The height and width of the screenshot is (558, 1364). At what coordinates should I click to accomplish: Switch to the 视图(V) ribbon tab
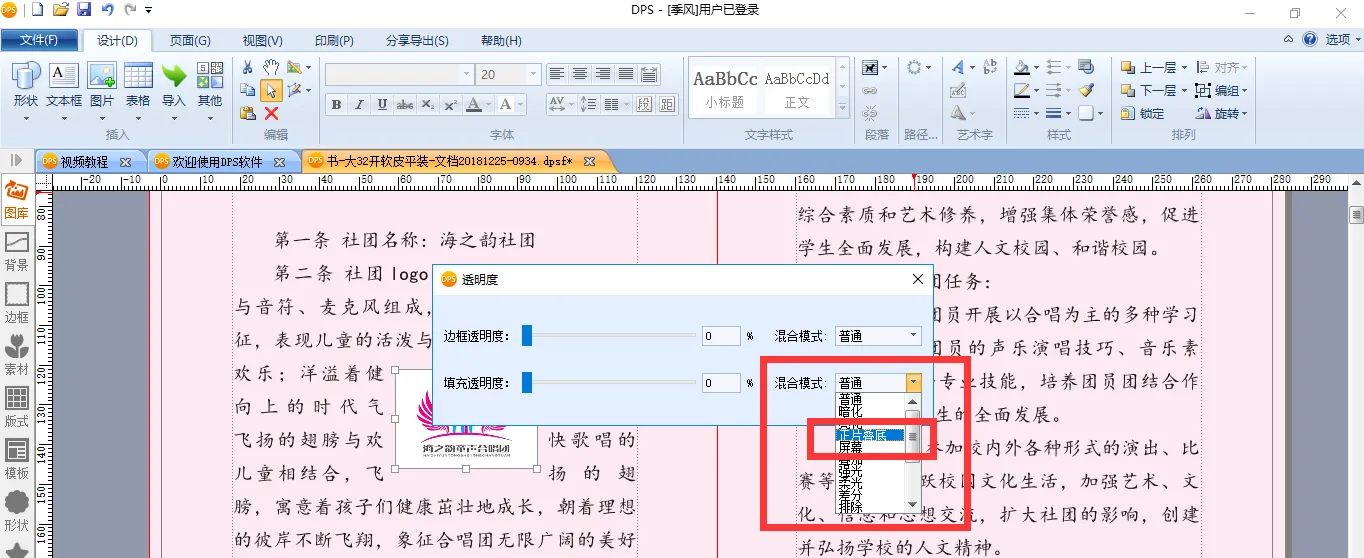(x=262, y=41)
